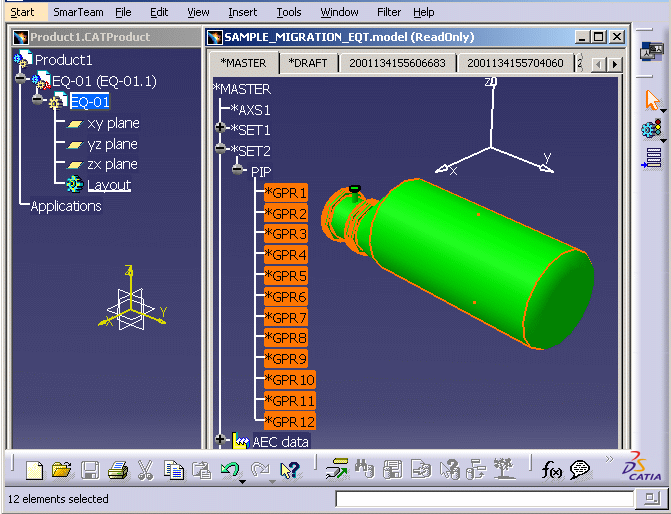Image resolution: width=671 pixels, height=514 pixels.
Task: Click the CATIA logo icon
Action: click(642, 466)
